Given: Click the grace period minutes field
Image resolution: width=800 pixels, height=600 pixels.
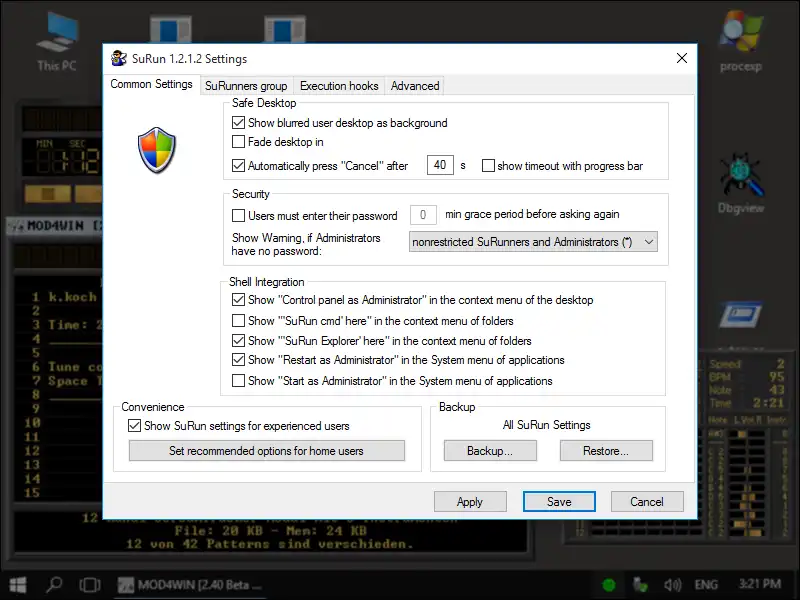Looking at the screenshot, I should (423, 215).
